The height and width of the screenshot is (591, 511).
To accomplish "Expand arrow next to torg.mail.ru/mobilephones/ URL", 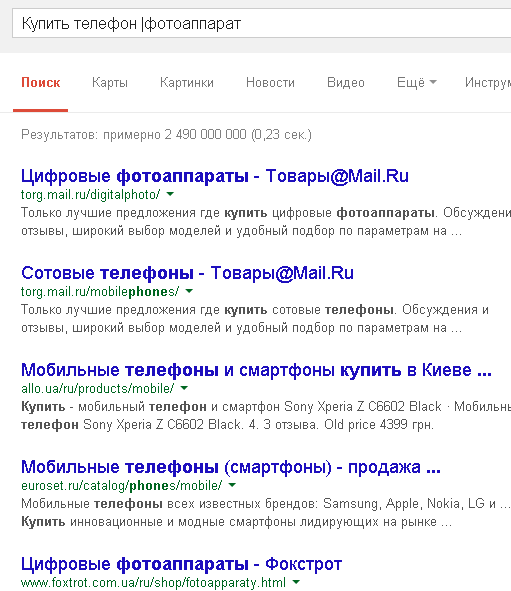I will 189,291.
